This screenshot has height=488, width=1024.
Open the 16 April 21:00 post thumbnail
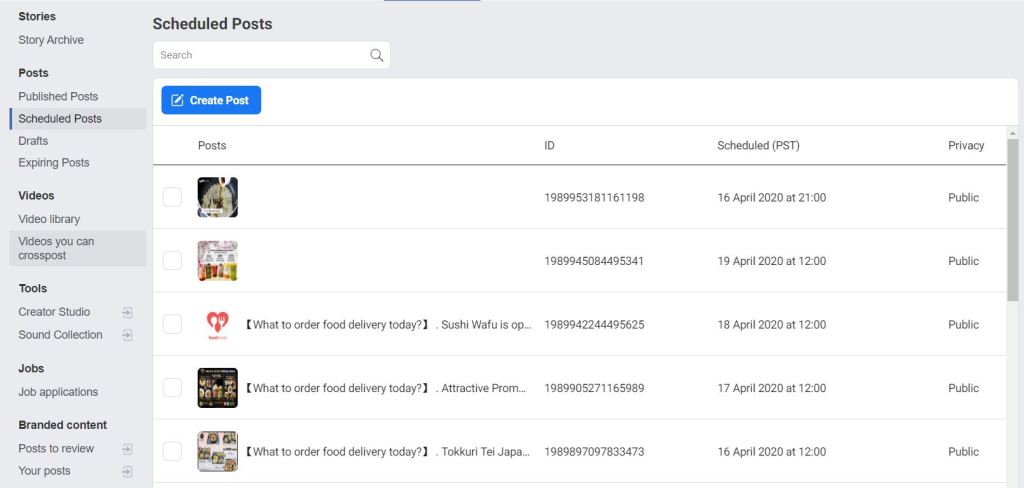tap(217, 198)
